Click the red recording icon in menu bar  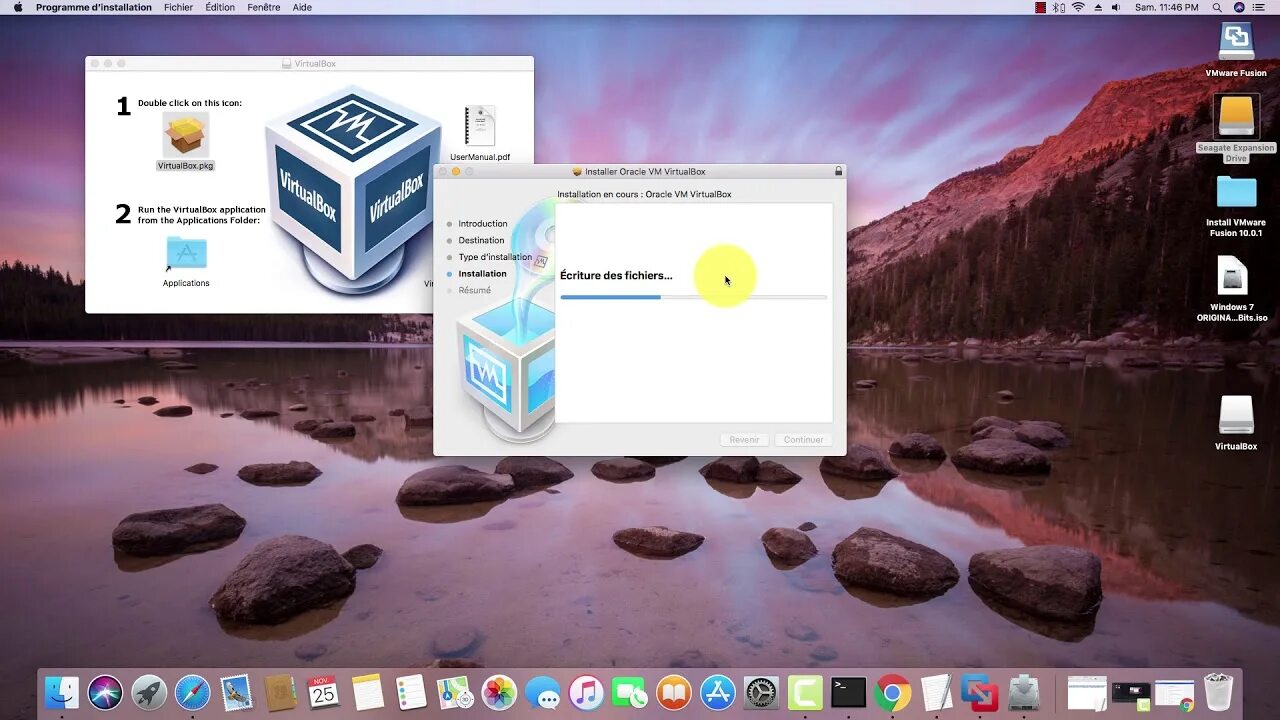pyautogui.click(x=1040, y=7)
